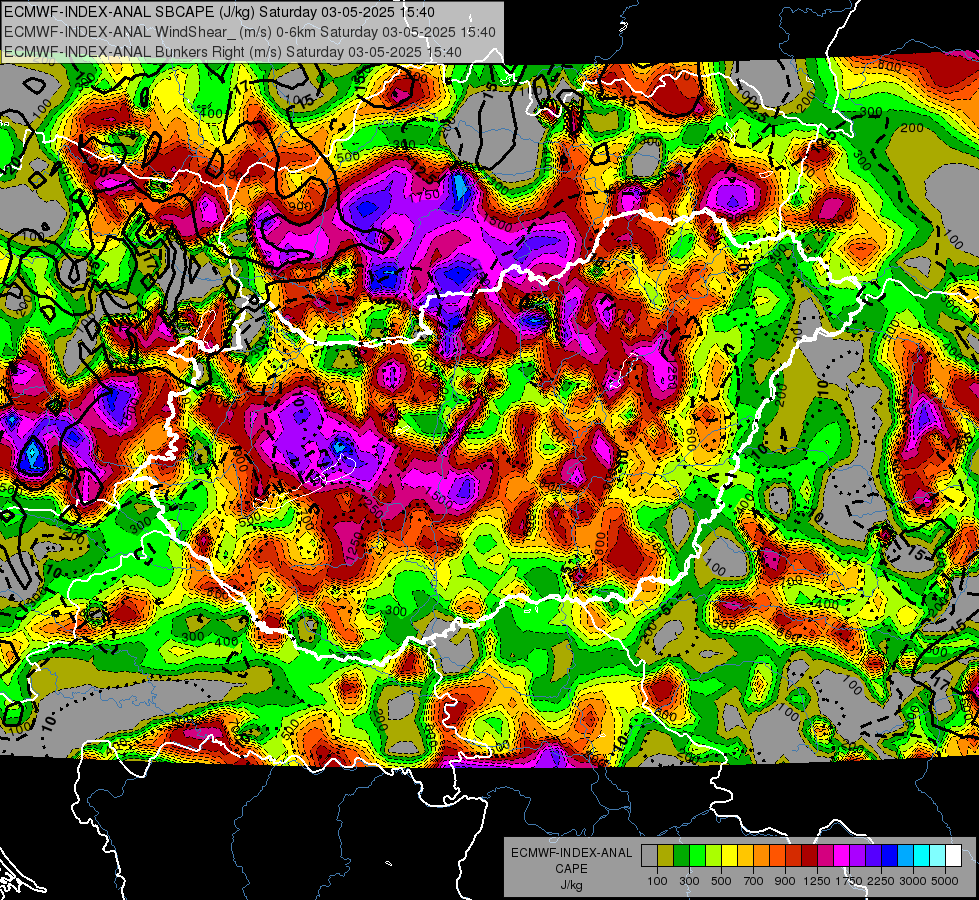Select the yellow legend swatch right of 500
The image size is (979, 900).
pos(729,856)
